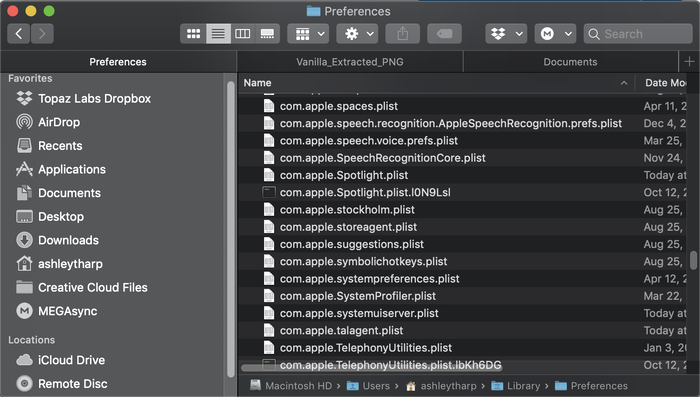Image resolution: width=700 pixels, height=397 pixels.
Task: Click the Share toolbar button
Action: (x=403, y=33)
